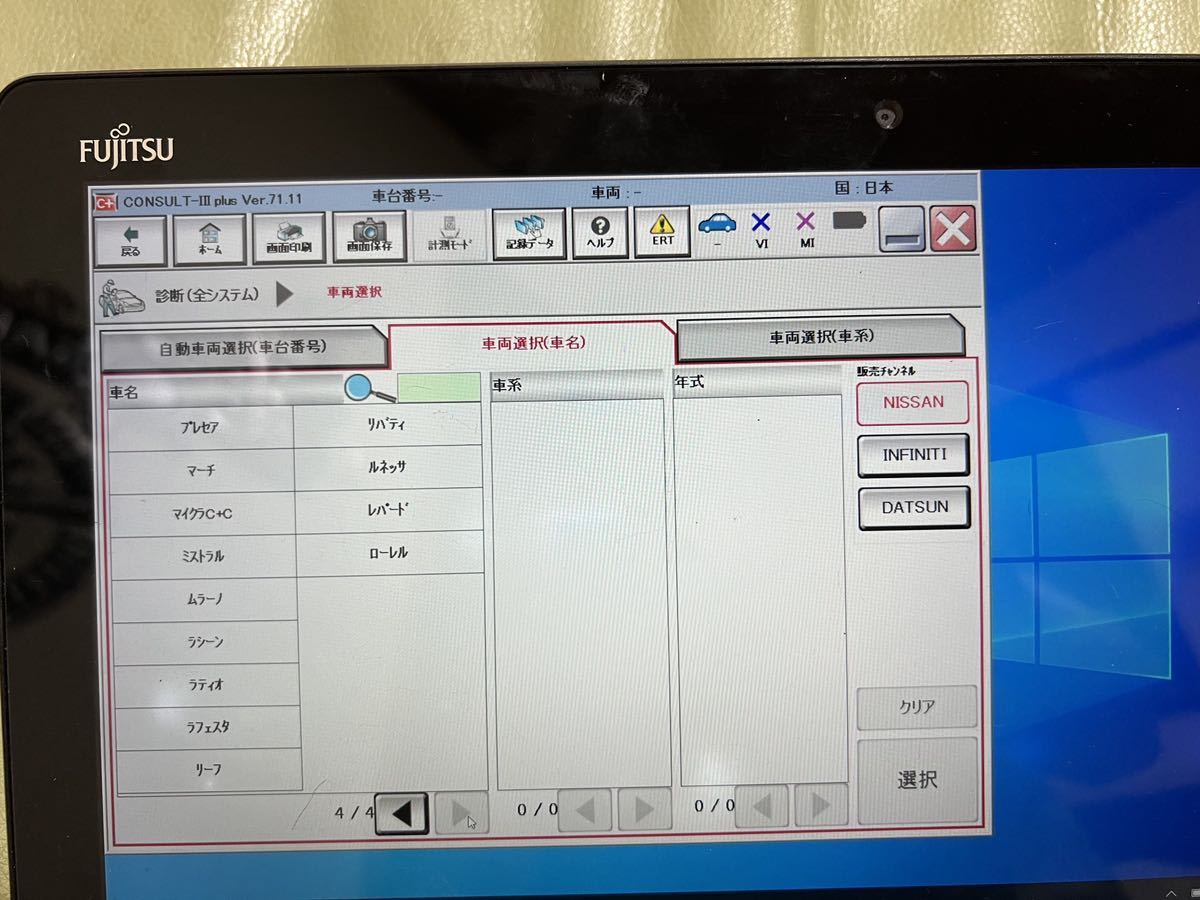Click next page arrow under 車系 list

[x=645, y=808]
